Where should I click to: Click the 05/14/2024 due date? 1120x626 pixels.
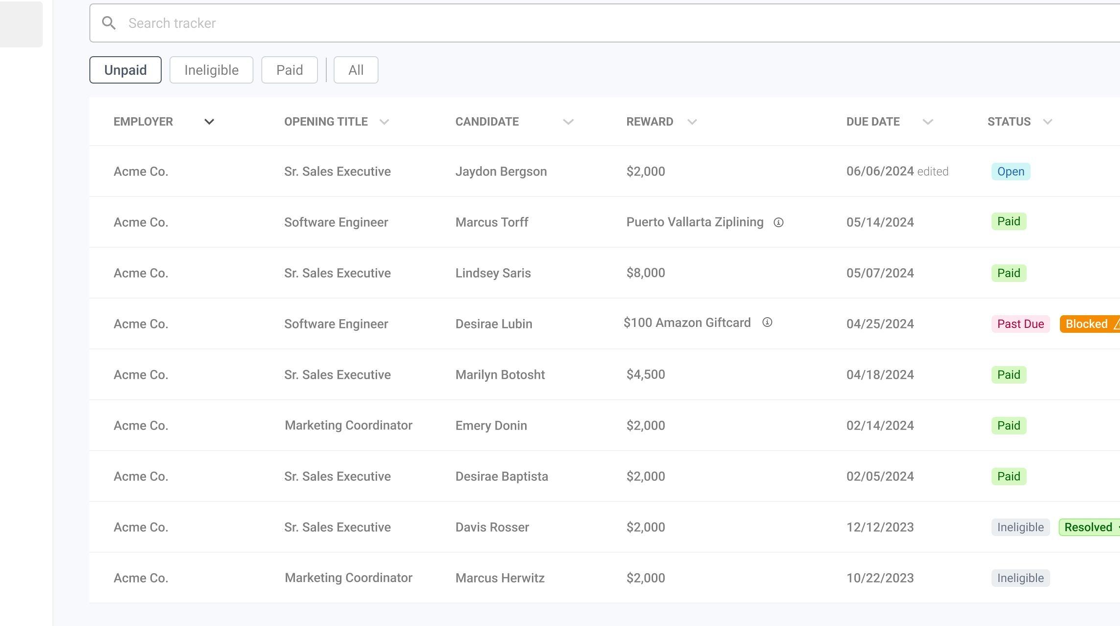tap(880, 222)
